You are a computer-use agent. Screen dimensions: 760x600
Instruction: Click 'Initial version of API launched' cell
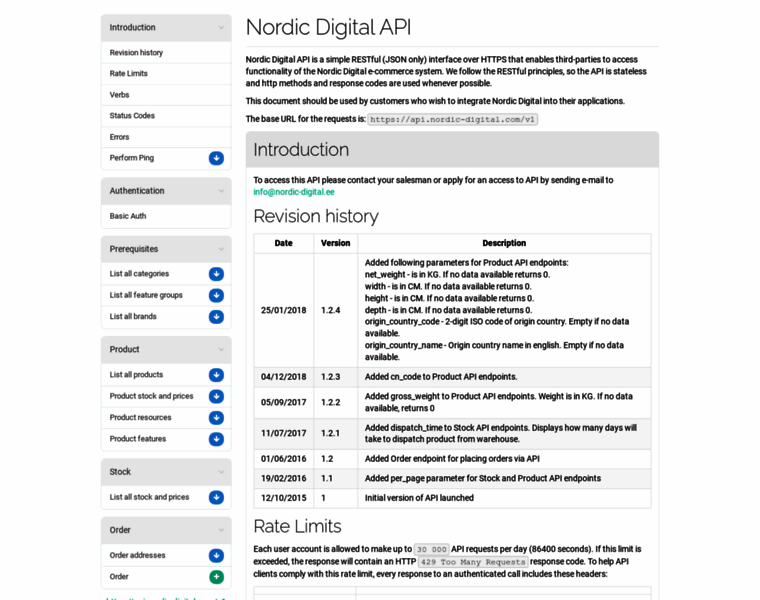(504, 498)
